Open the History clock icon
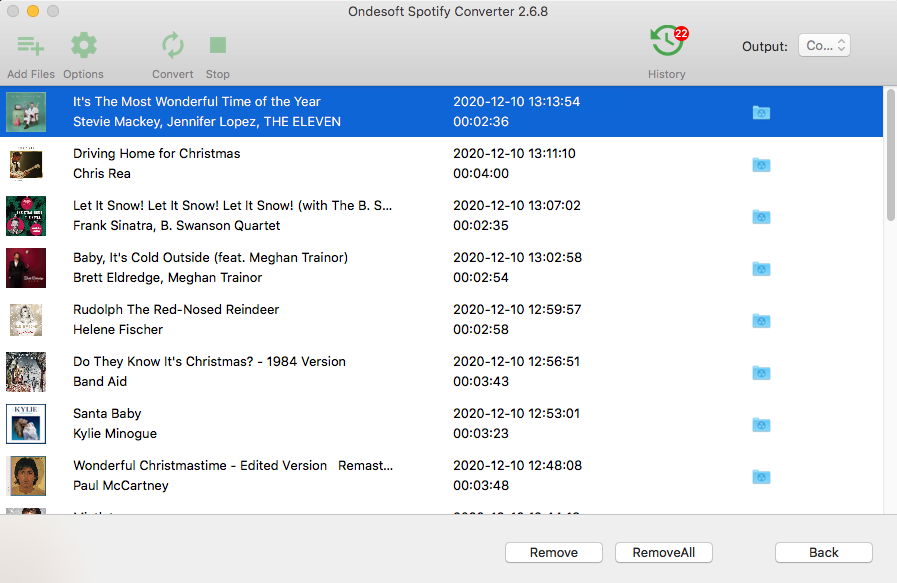The height and width of the screenshot is (583, 897). [667, 41]
